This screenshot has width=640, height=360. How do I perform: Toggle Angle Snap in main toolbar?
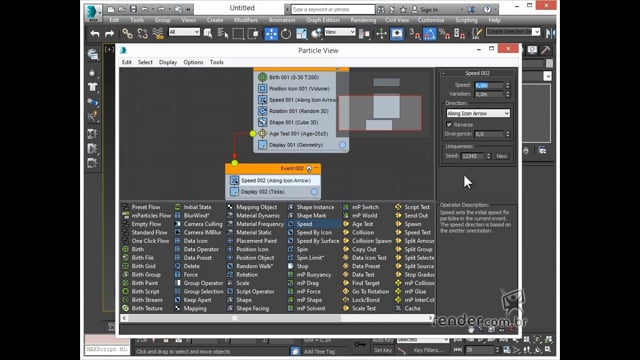pos(429,34)
